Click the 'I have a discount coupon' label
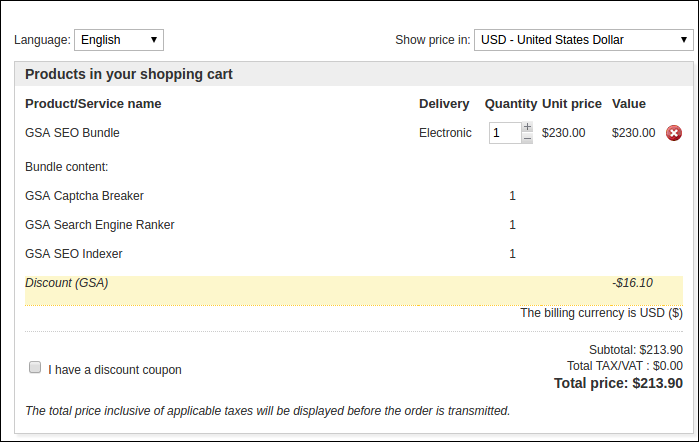This screenshot has height=442, width=699. (x=115, y=370)
